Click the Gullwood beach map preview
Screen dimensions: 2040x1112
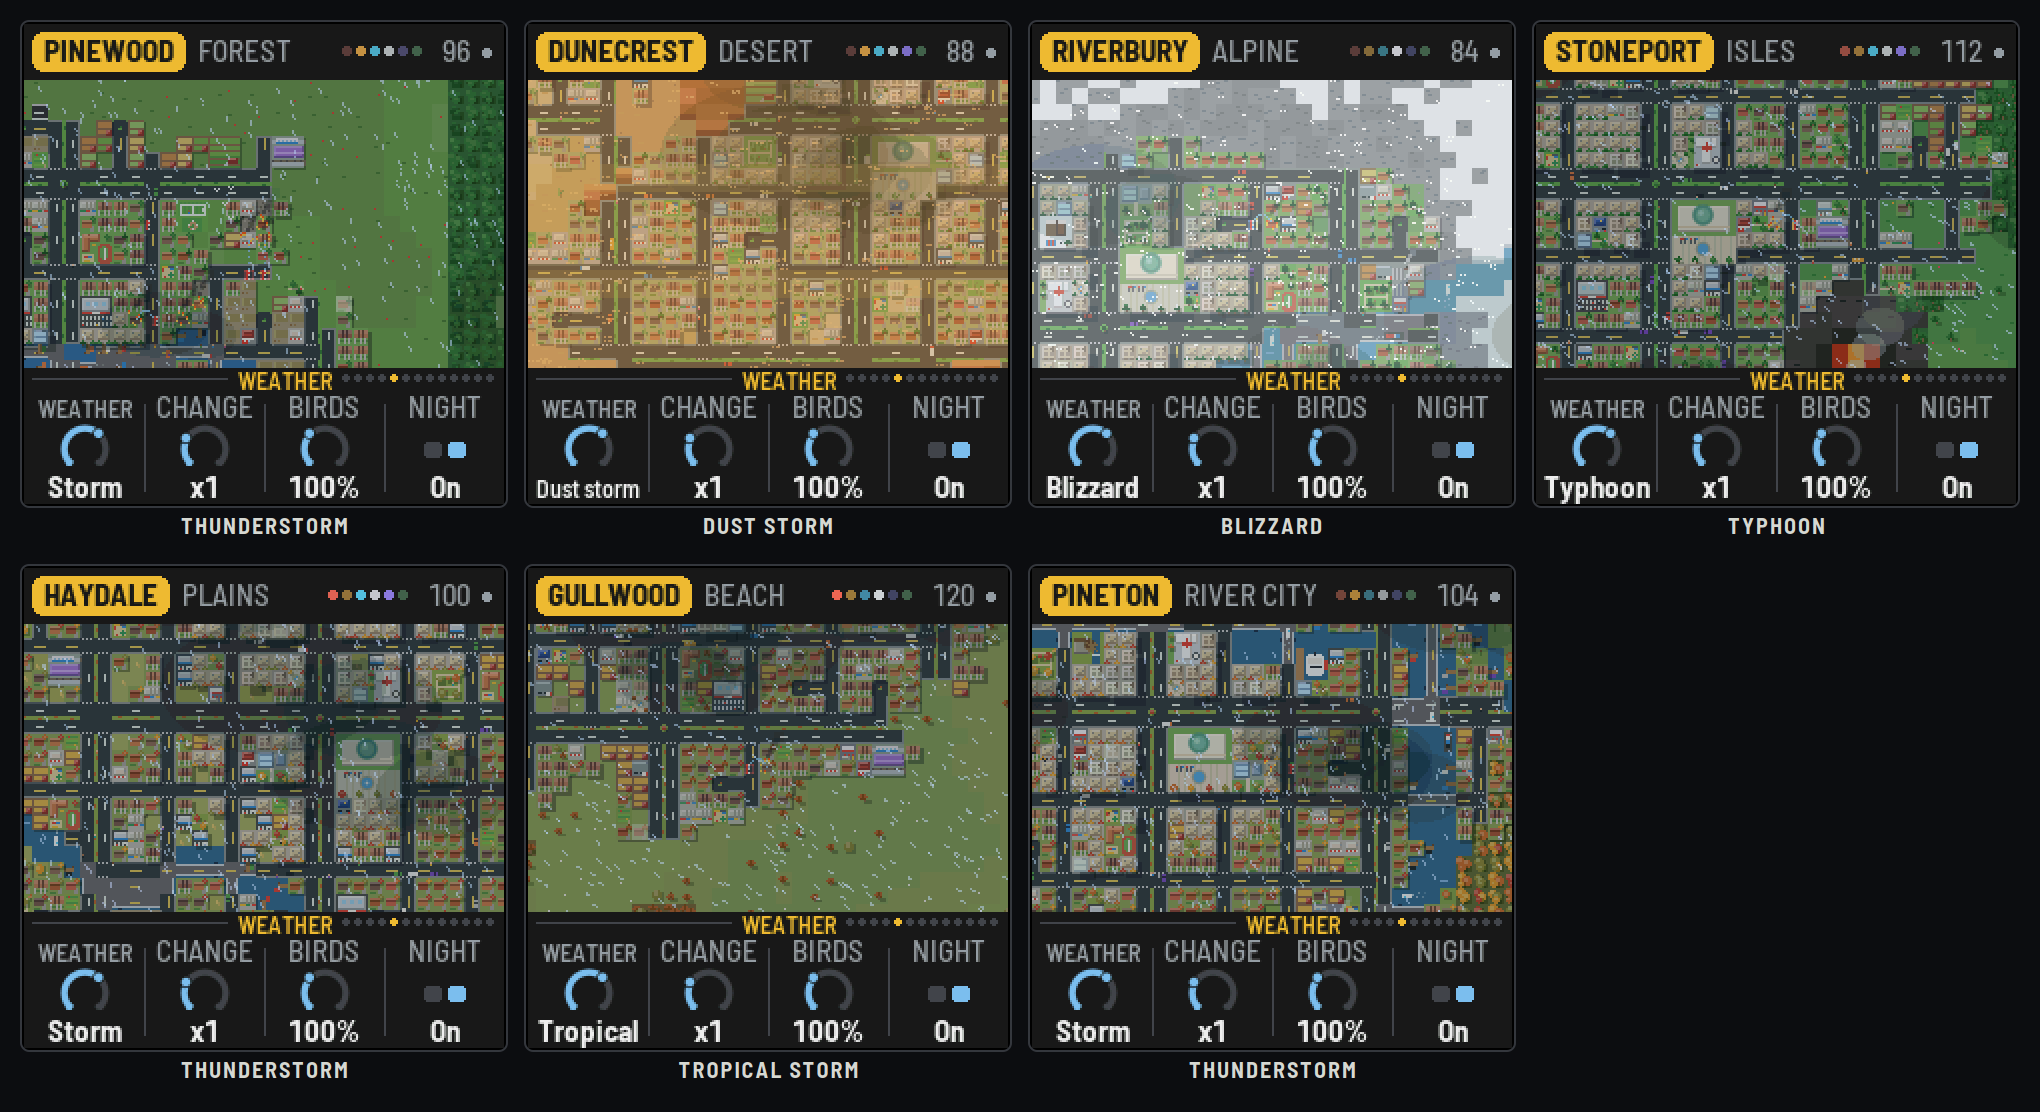768,768
